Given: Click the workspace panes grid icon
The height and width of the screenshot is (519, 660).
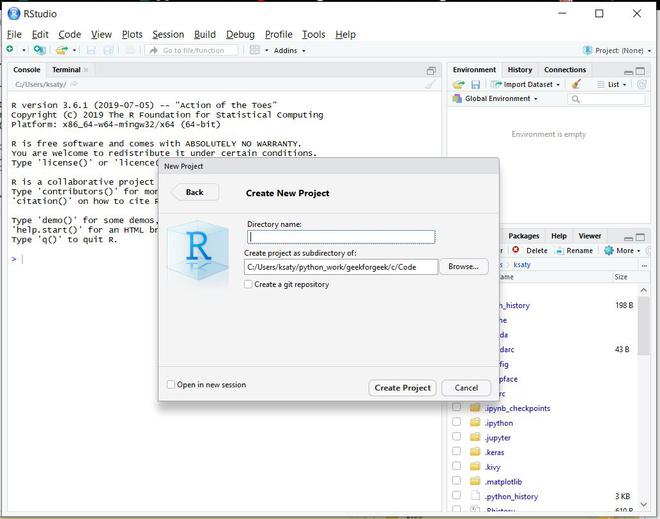Looking at the screenshot, I should tap(255, 50).
